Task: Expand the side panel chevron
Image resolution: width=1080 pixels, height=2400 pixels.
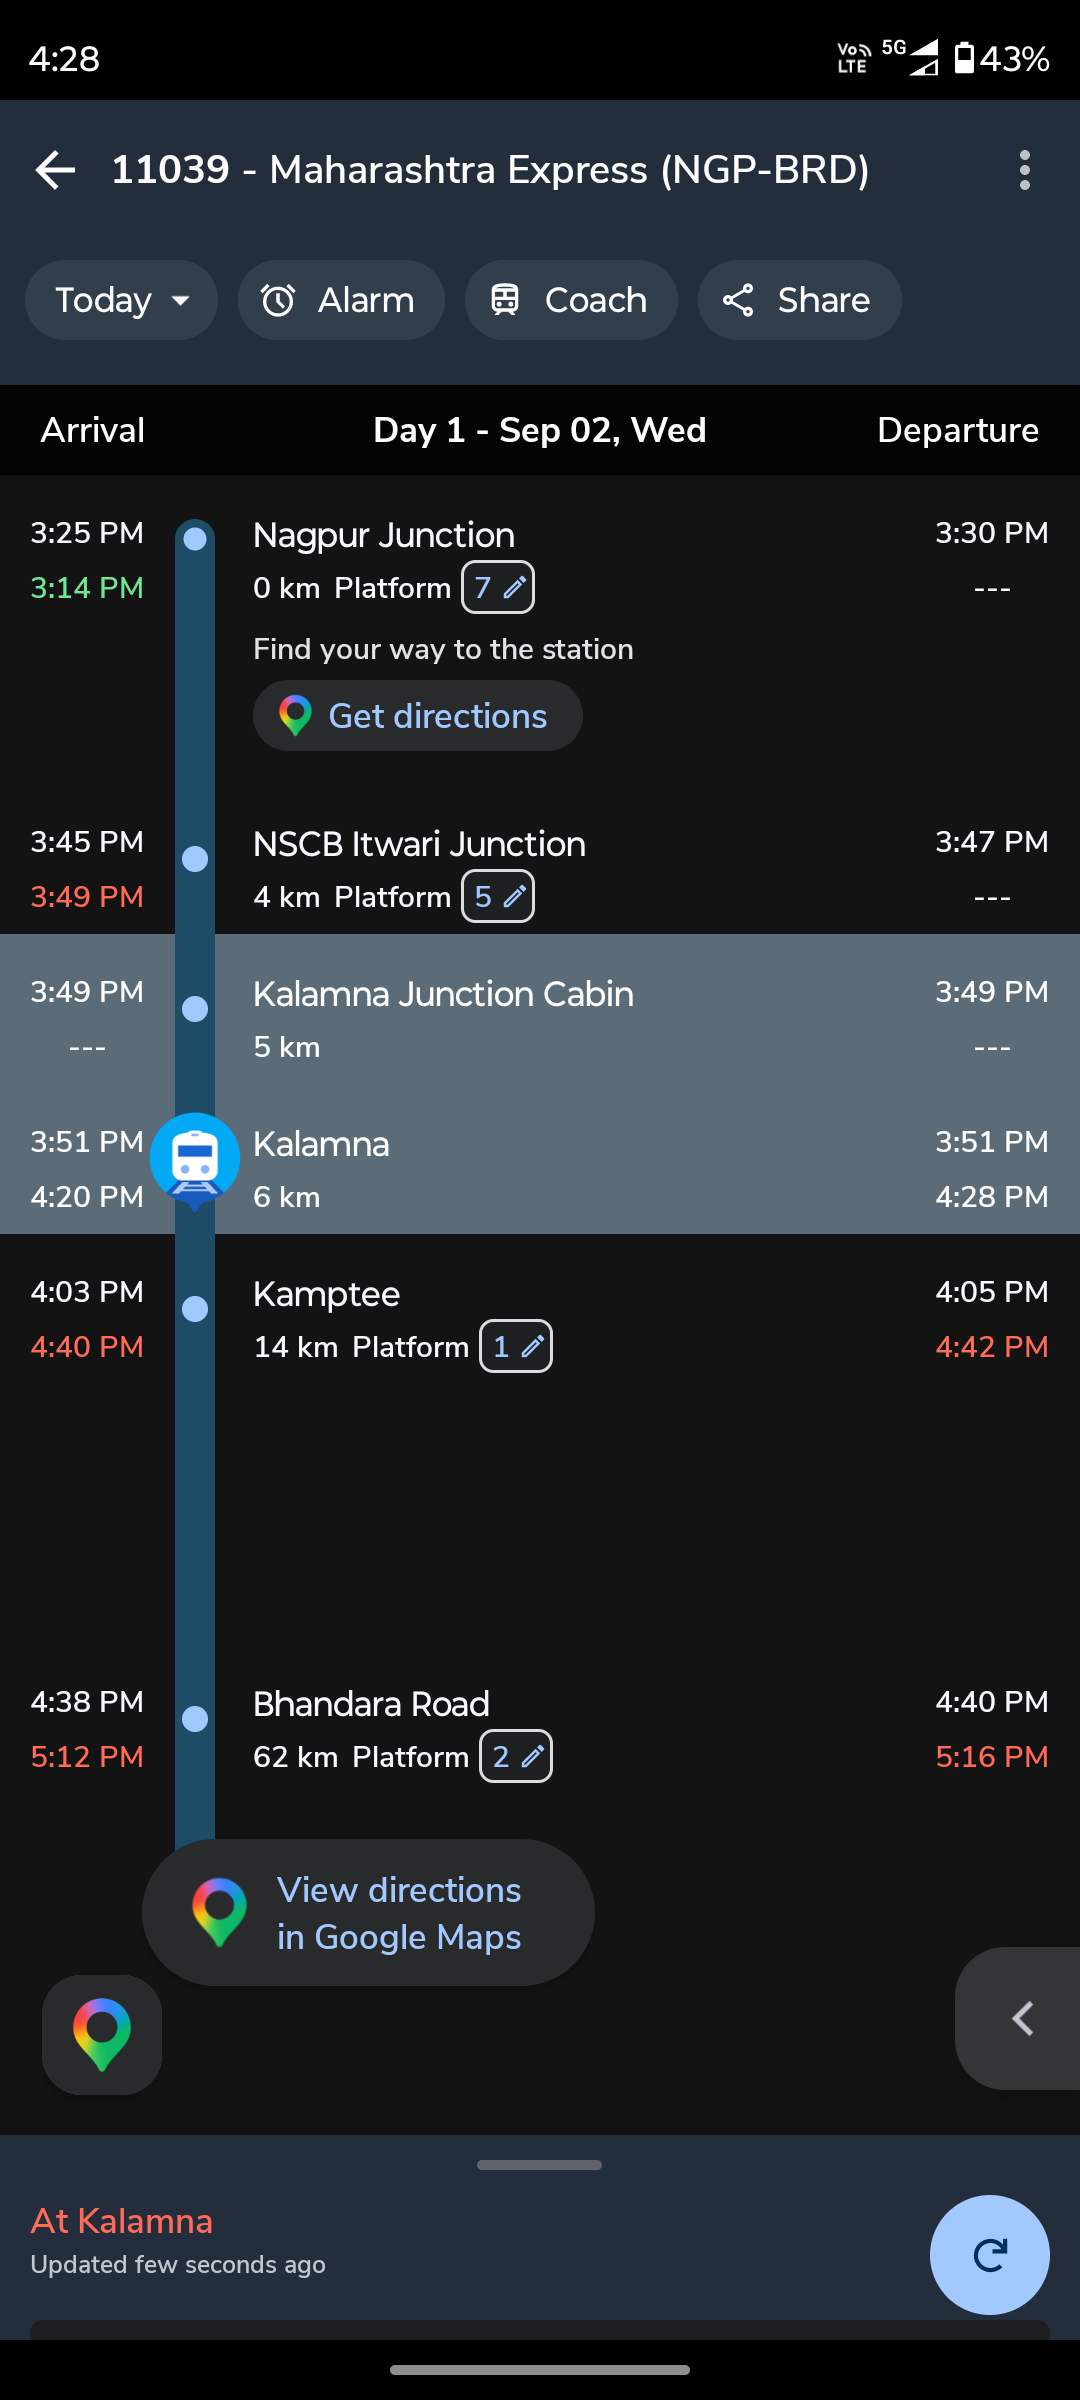Action: pos(1020,2018)
